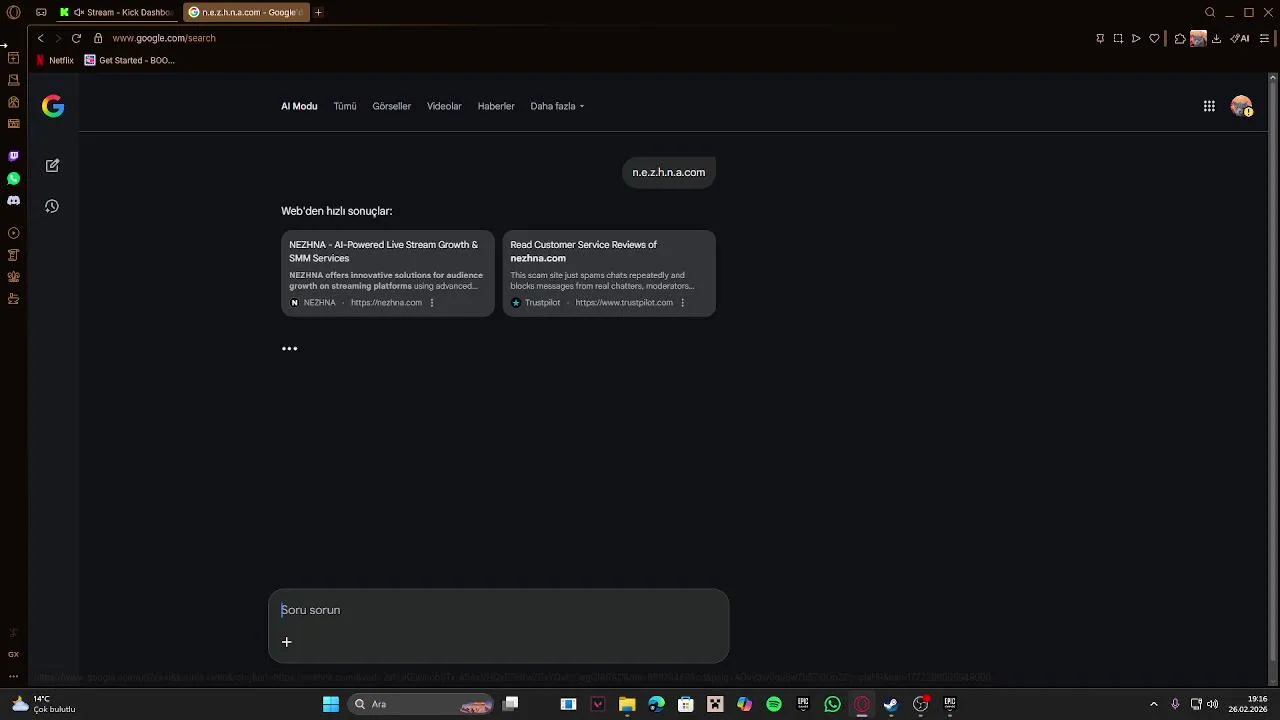Image resolution: width=1280 pixels, height=720 pixels.
Task: Switch to the Görseller tab
Action: point(392,106)
